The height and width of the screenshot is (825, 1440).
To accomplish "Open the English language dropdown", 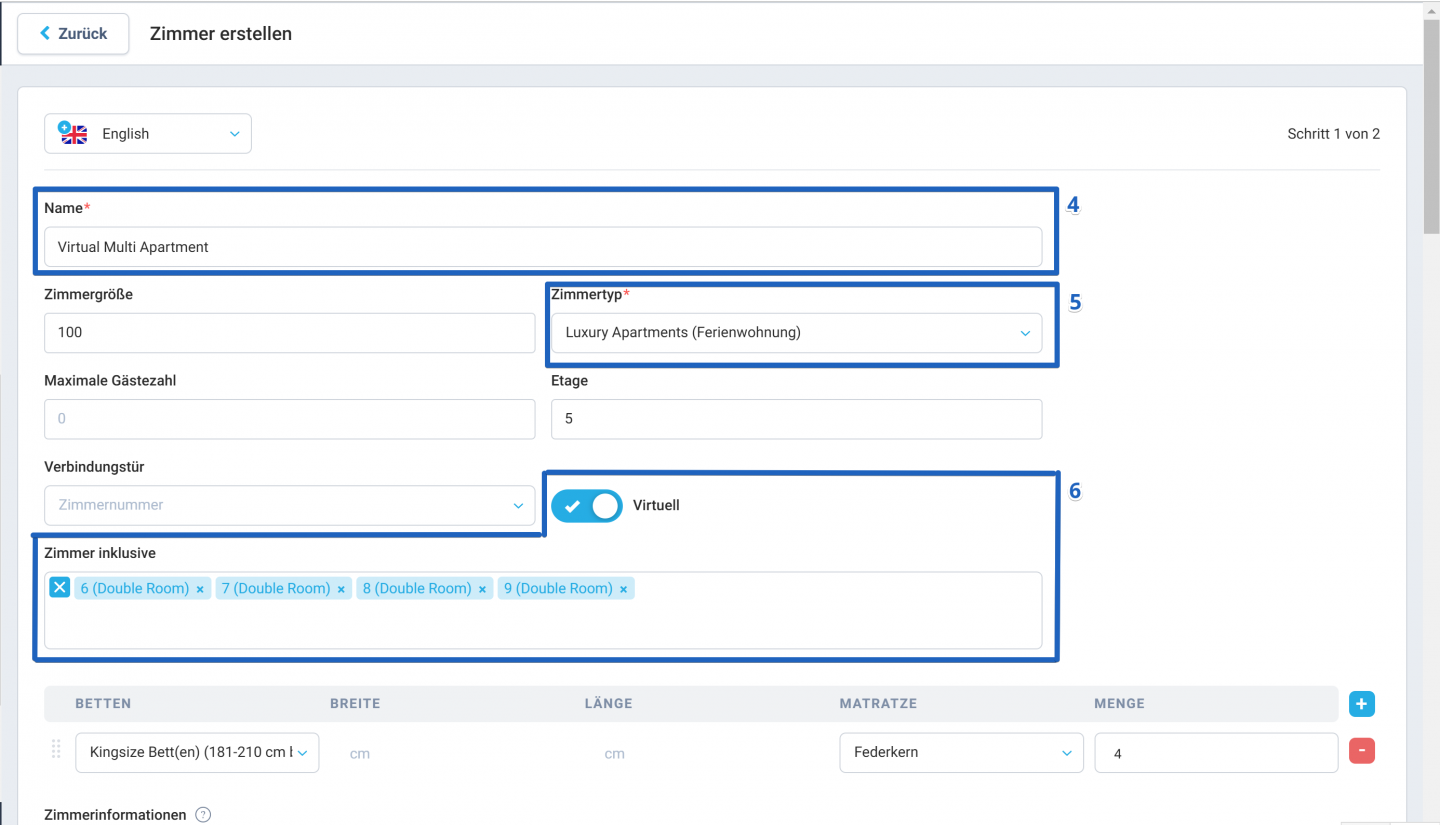I will point(148,134).
